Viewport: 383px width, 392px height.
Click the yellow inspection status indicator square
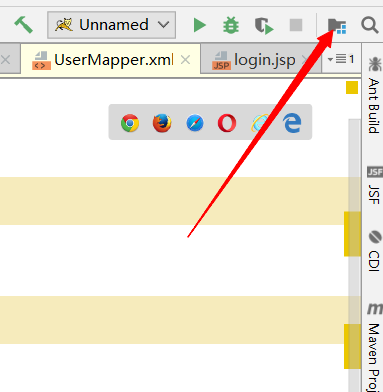click(x=352, y=88)
